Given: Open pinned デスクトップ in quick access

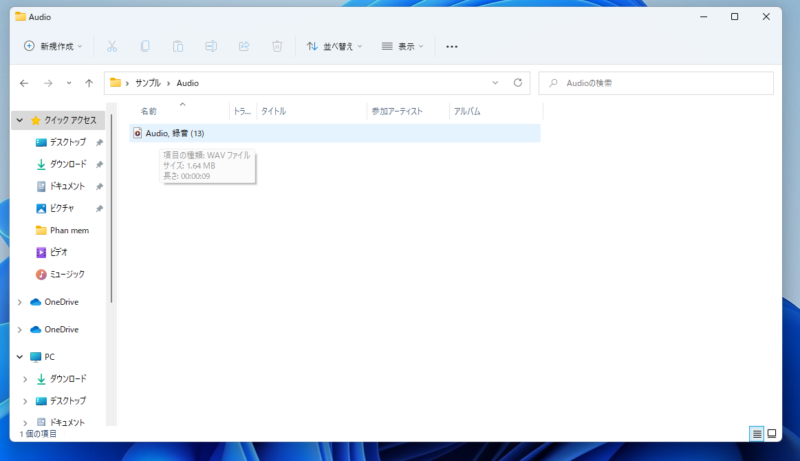Looking at the screenshot, I should 68,142.
